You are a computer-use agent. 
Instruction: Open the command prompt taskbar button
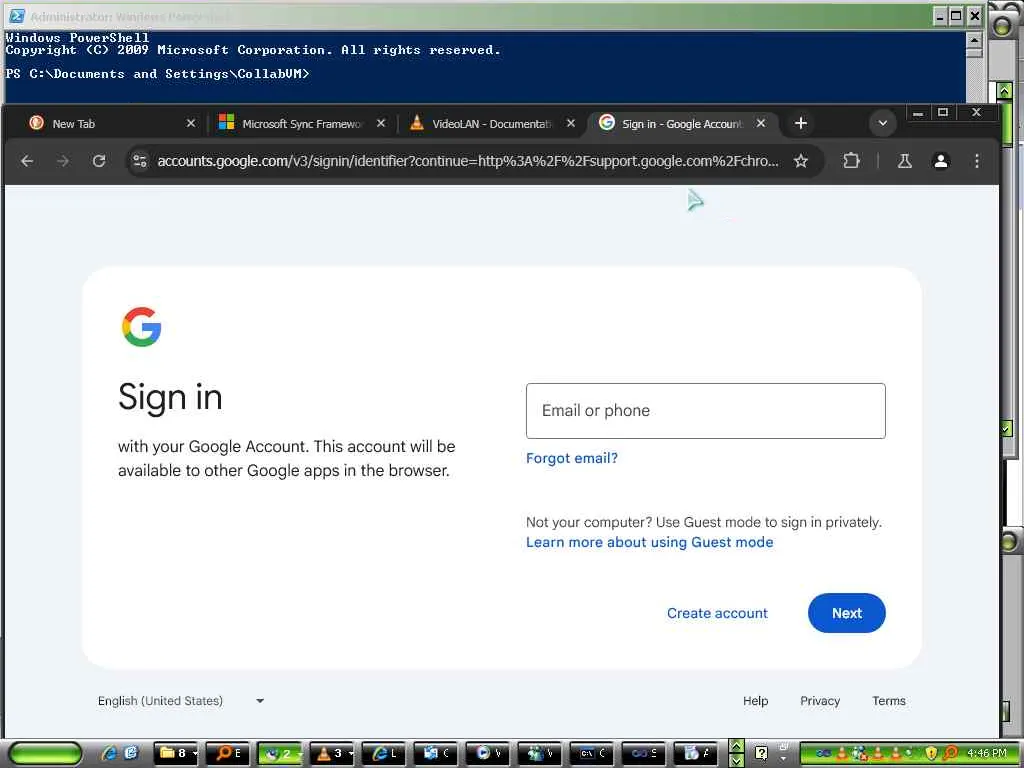coord(592,754)
